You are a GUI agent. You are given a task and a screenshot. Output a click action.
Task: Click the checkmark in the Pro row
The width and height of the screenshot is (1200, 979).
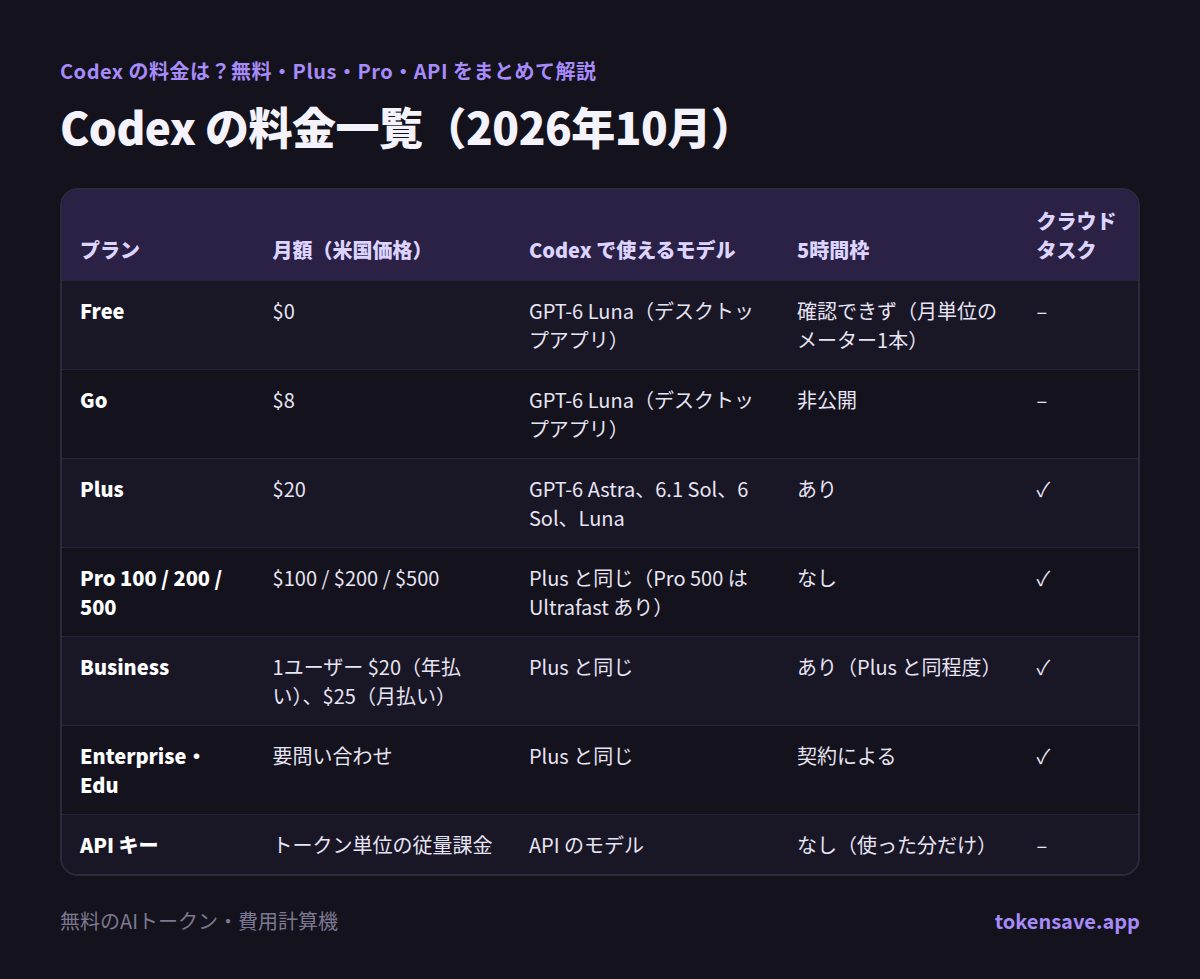click(1043, 579)
